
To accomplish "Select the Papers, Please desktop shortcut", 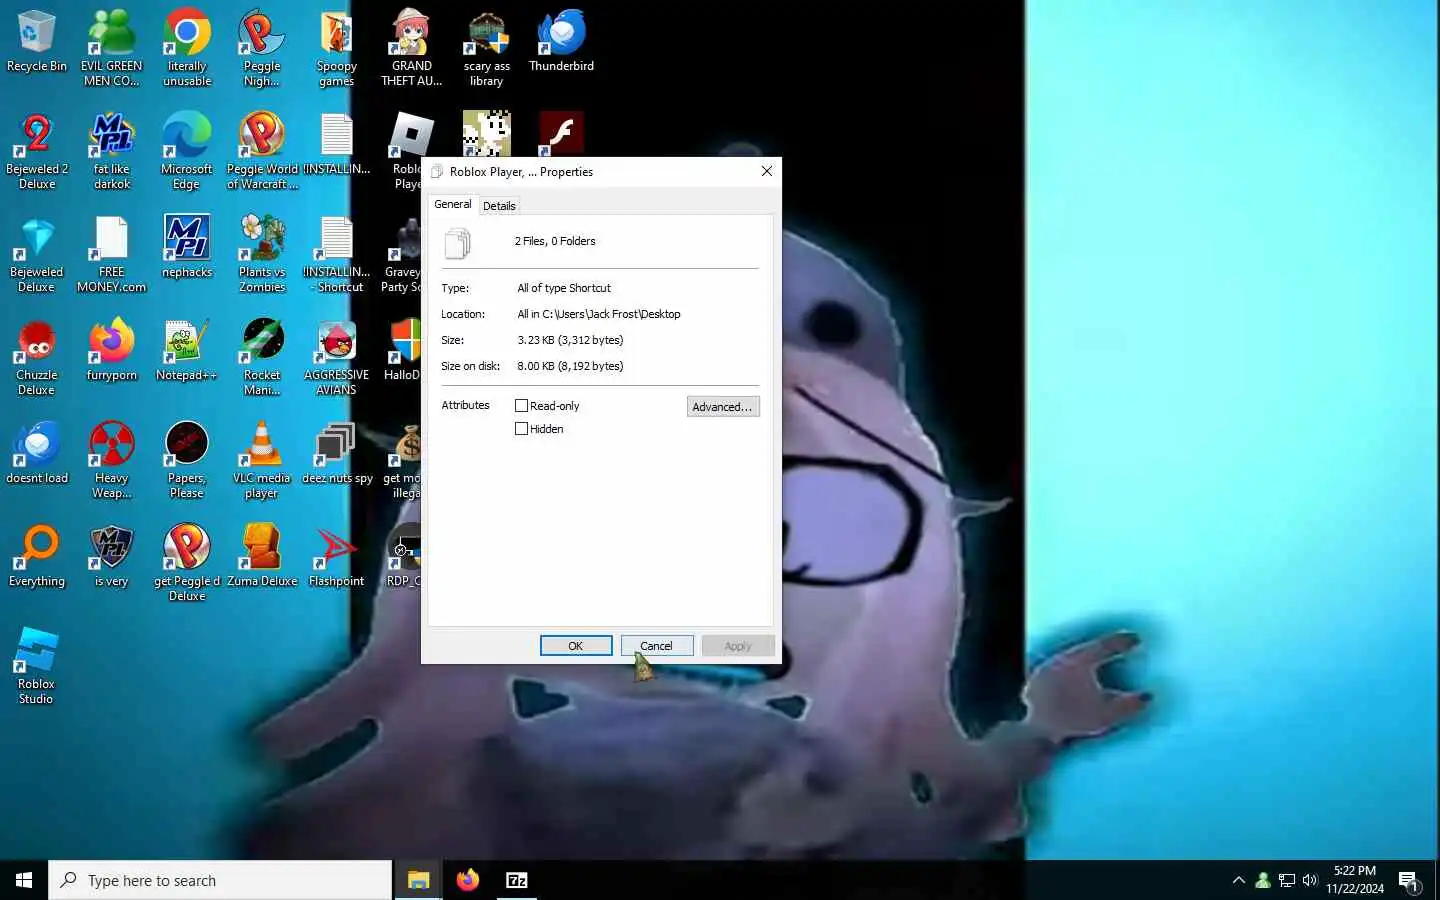I will pos(187,460).
